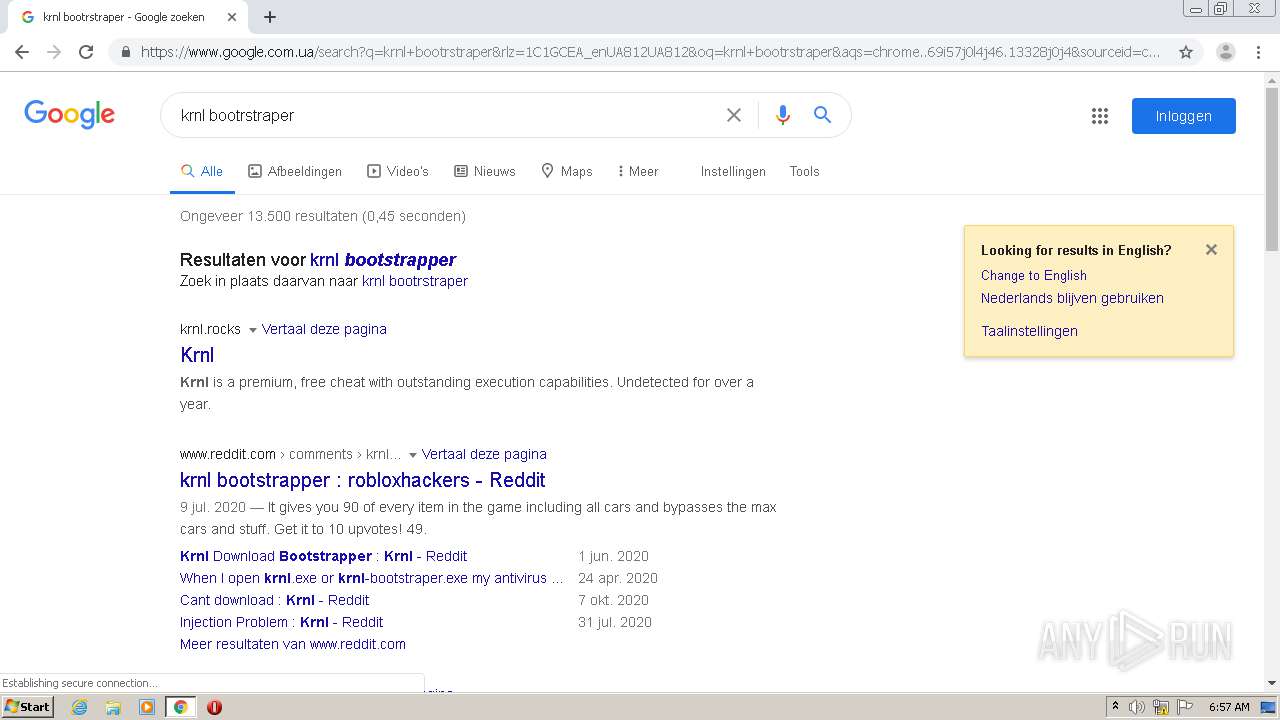Click the volume speaker tray icon

pyautogui.click(x=1137, y=707)
